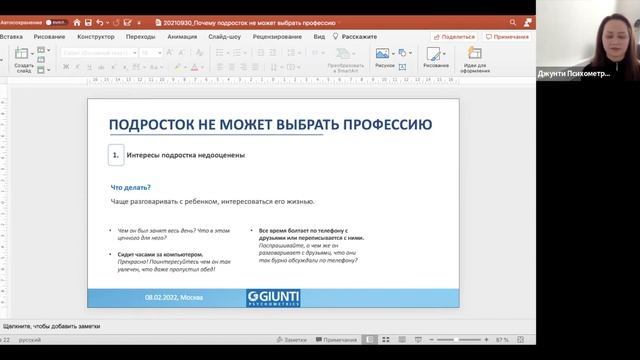Click the Create slide icon
Screen dimensions: 640x360
(x=21, y=53)
